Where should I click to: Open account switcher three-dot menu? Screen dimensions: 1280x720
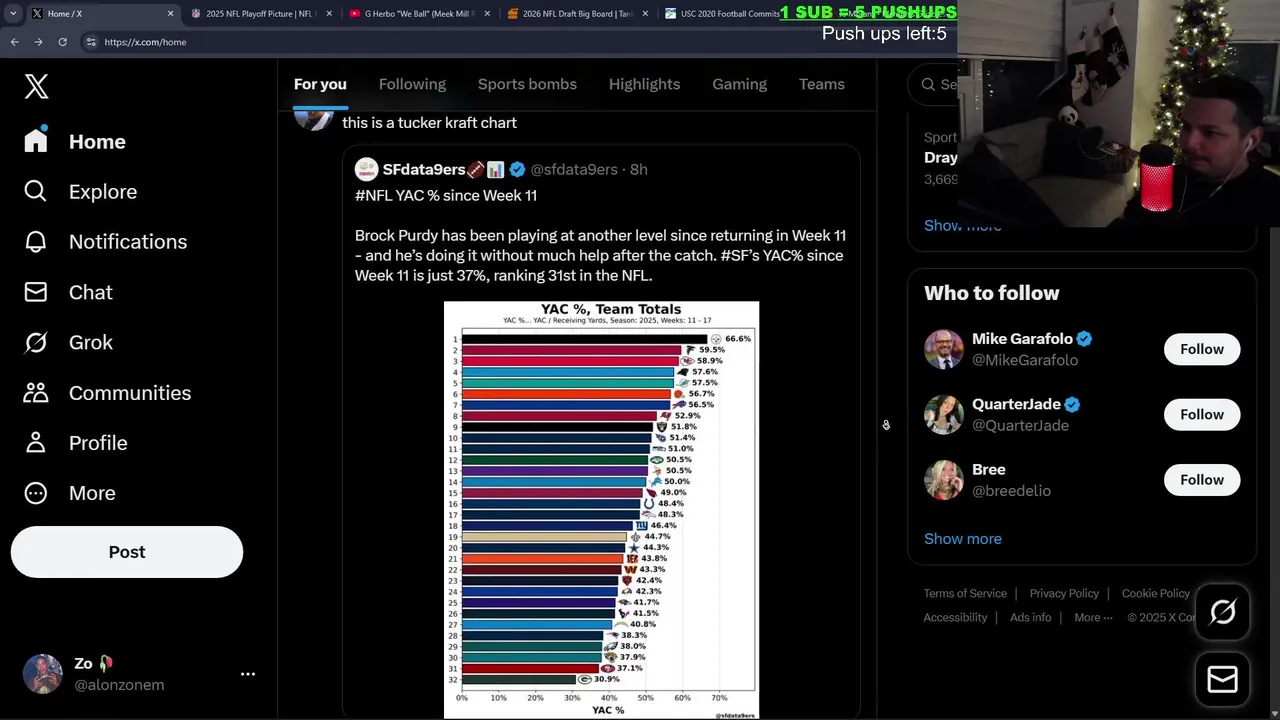click(x=248, y=674)
